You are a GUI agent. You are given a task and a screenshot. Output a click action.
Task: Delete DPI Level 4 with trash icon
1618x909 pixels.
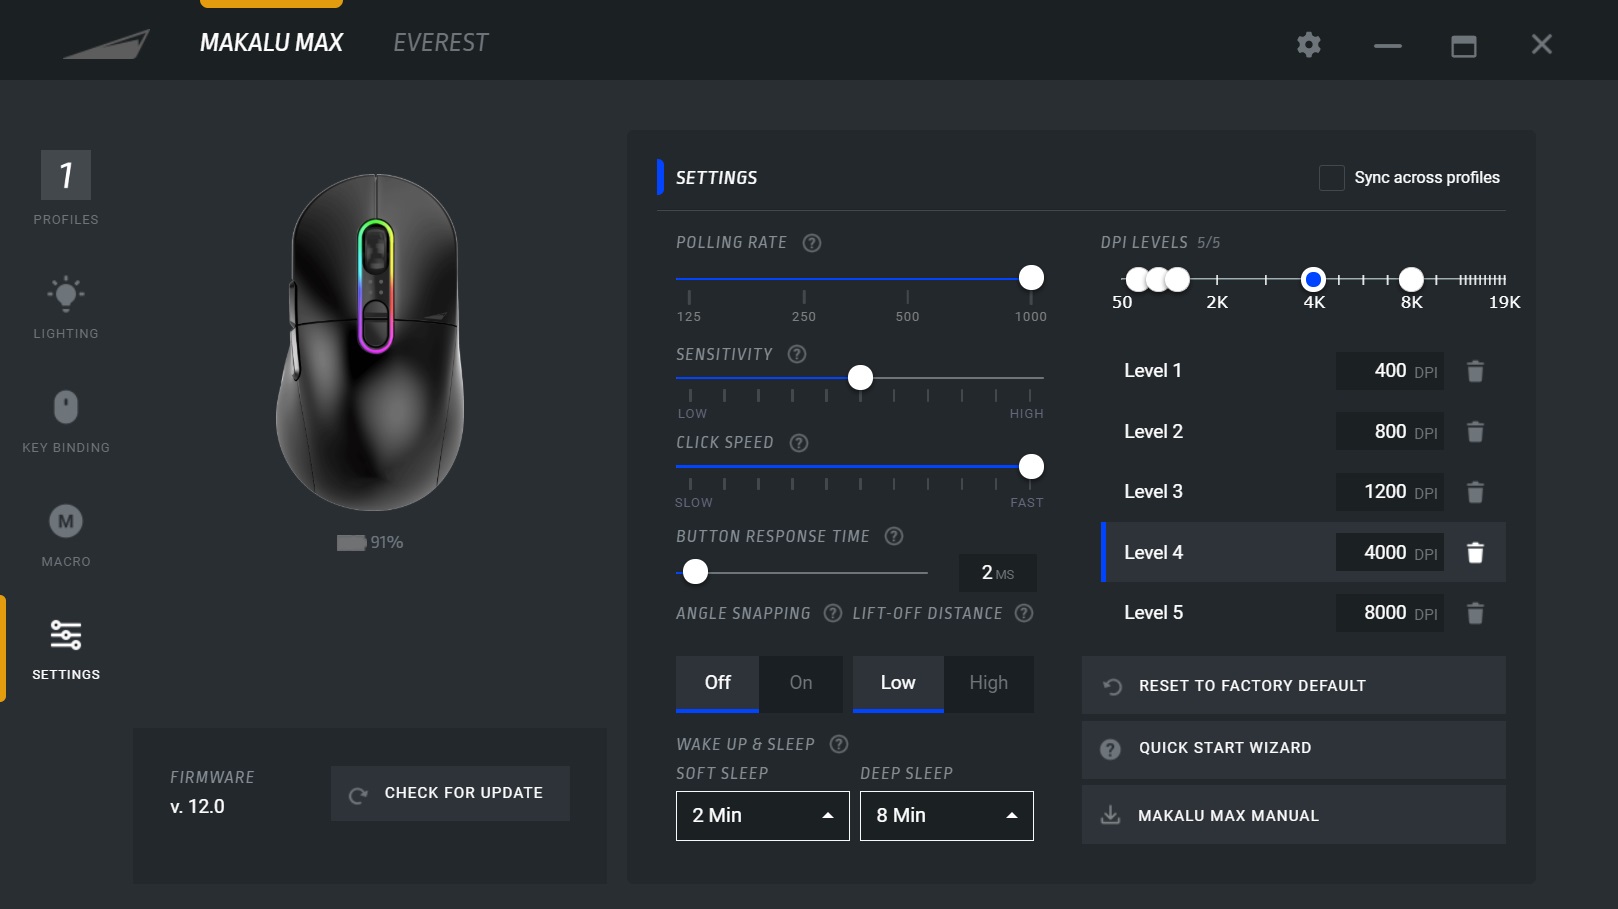(1475, 553)
